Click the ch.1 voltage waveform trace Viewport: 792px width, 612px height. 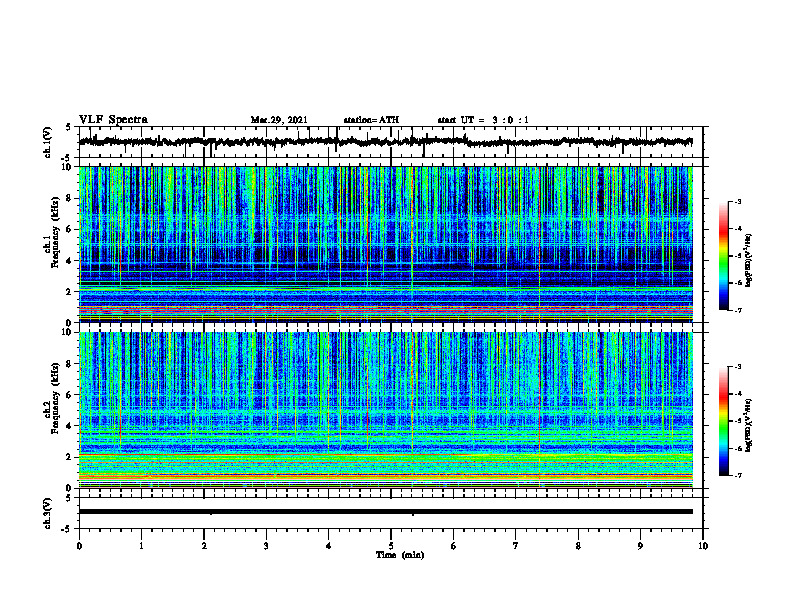[385, 142]
